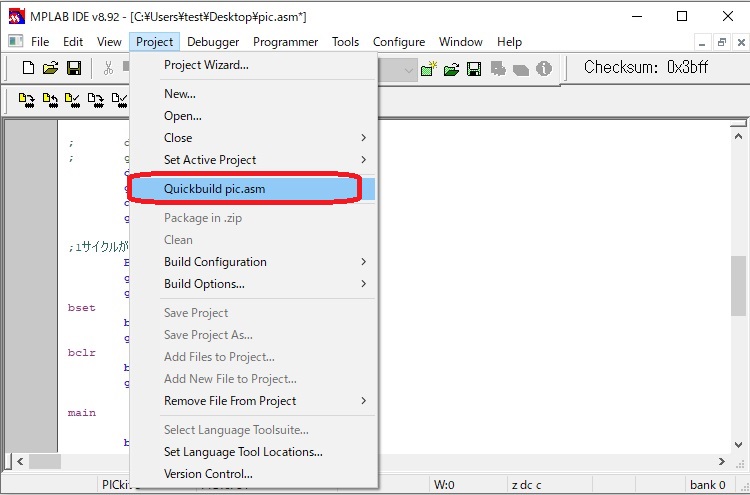This screenshot has height=495, width=750.
Task: Click the document icon left of File menu
Action: [16, 42]
